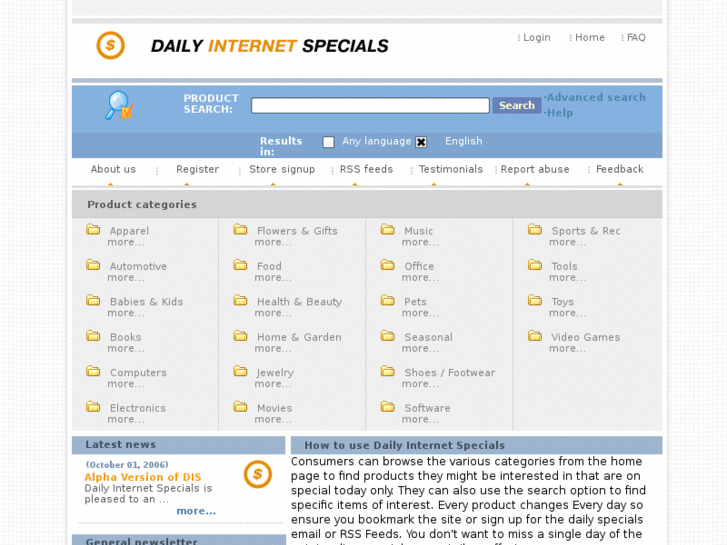Open the Report abuse menu item
This screenshot has width=727, height=545.
point(535,169)
